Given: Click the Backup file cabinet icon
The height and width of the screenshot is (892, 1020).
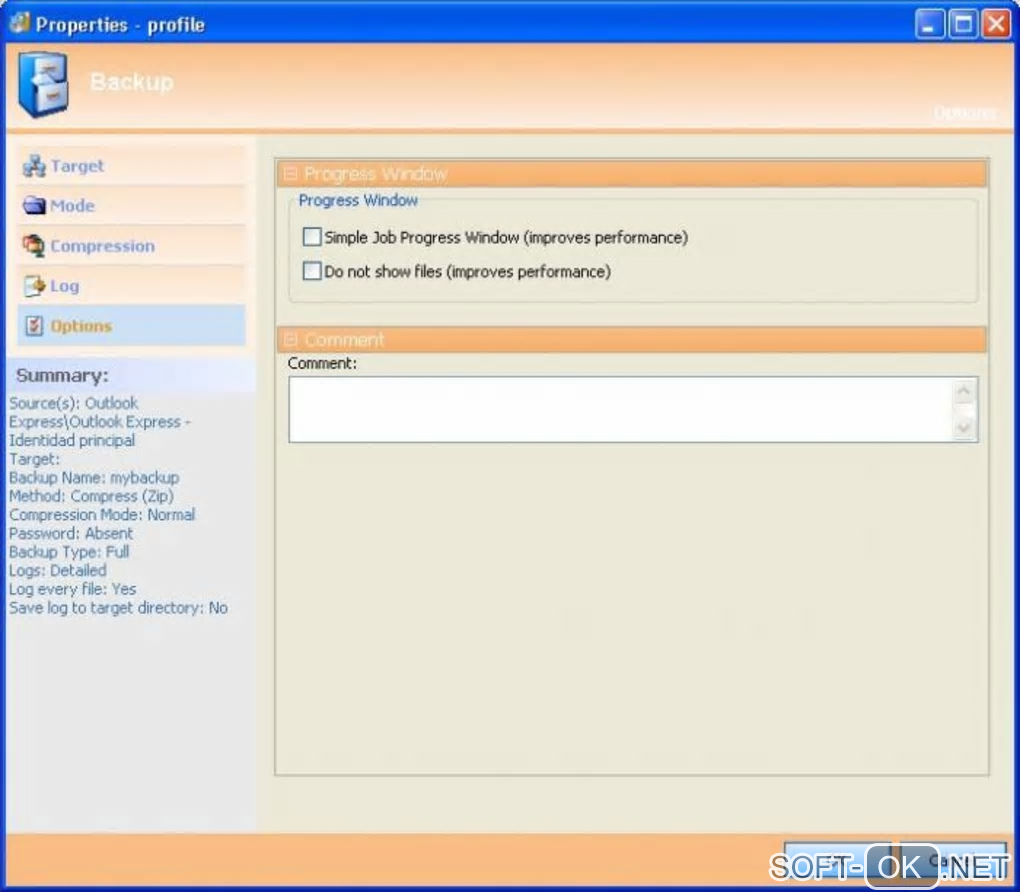Looking at the screenshot, I should (44, 84).
